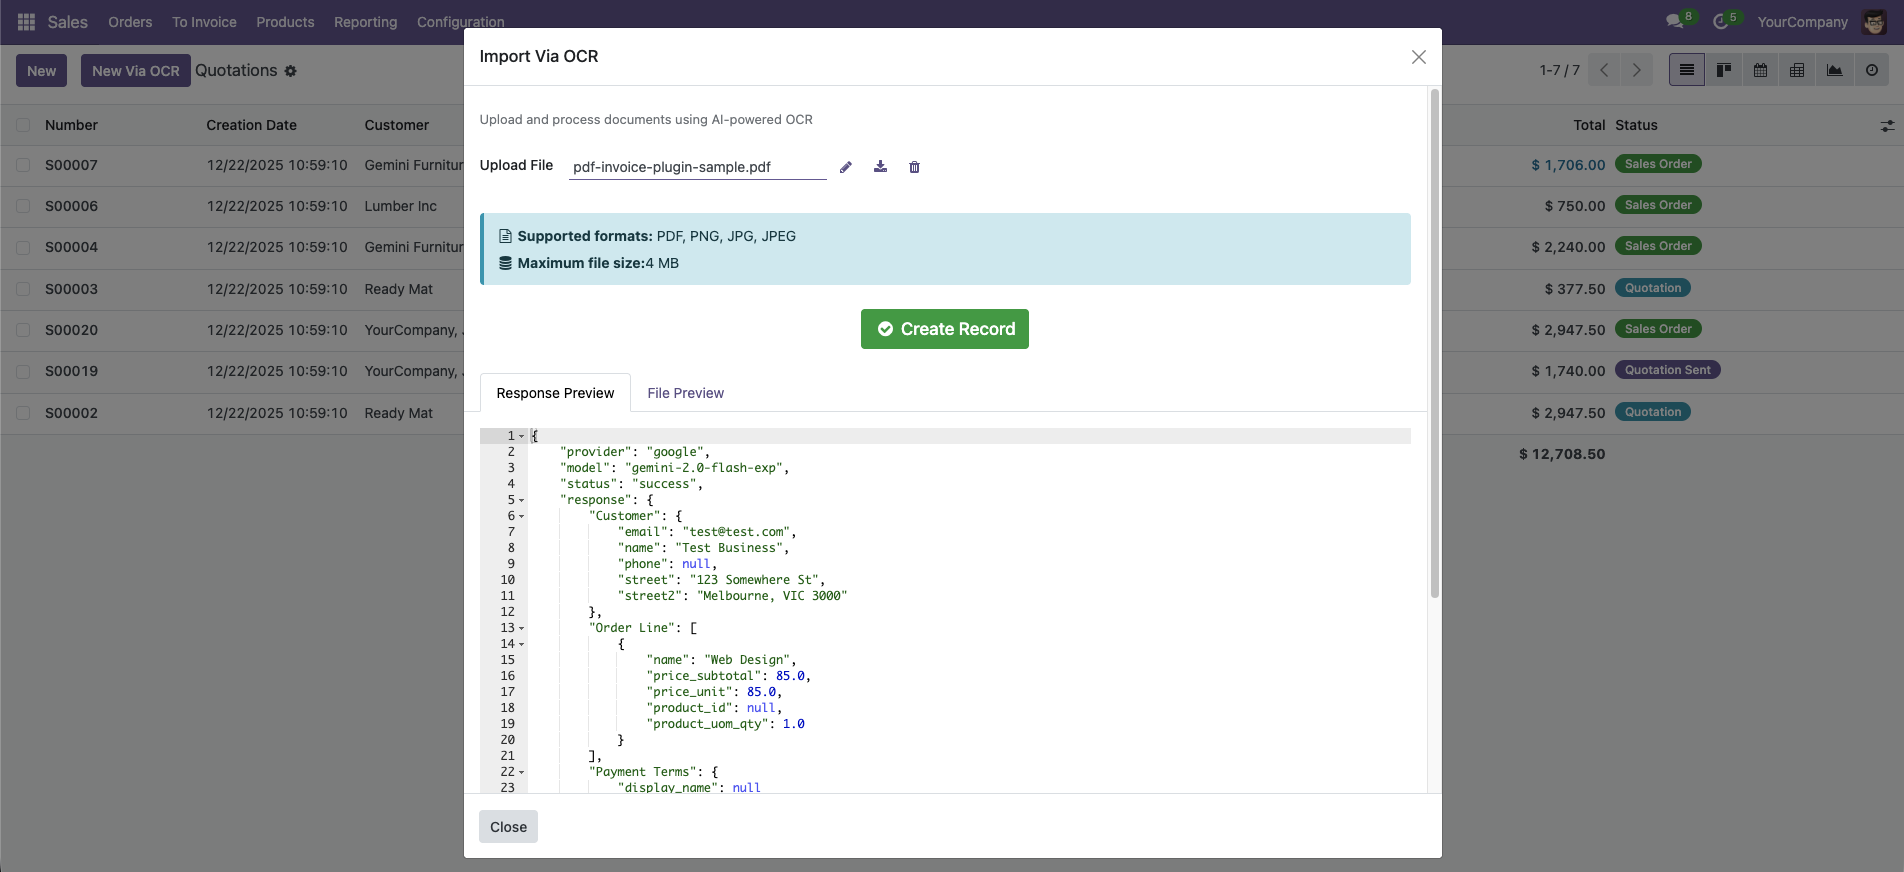This screenshot has height=872, width=1904.
Task: Check the S00020 row checkbox
Action: click(23, 330)
